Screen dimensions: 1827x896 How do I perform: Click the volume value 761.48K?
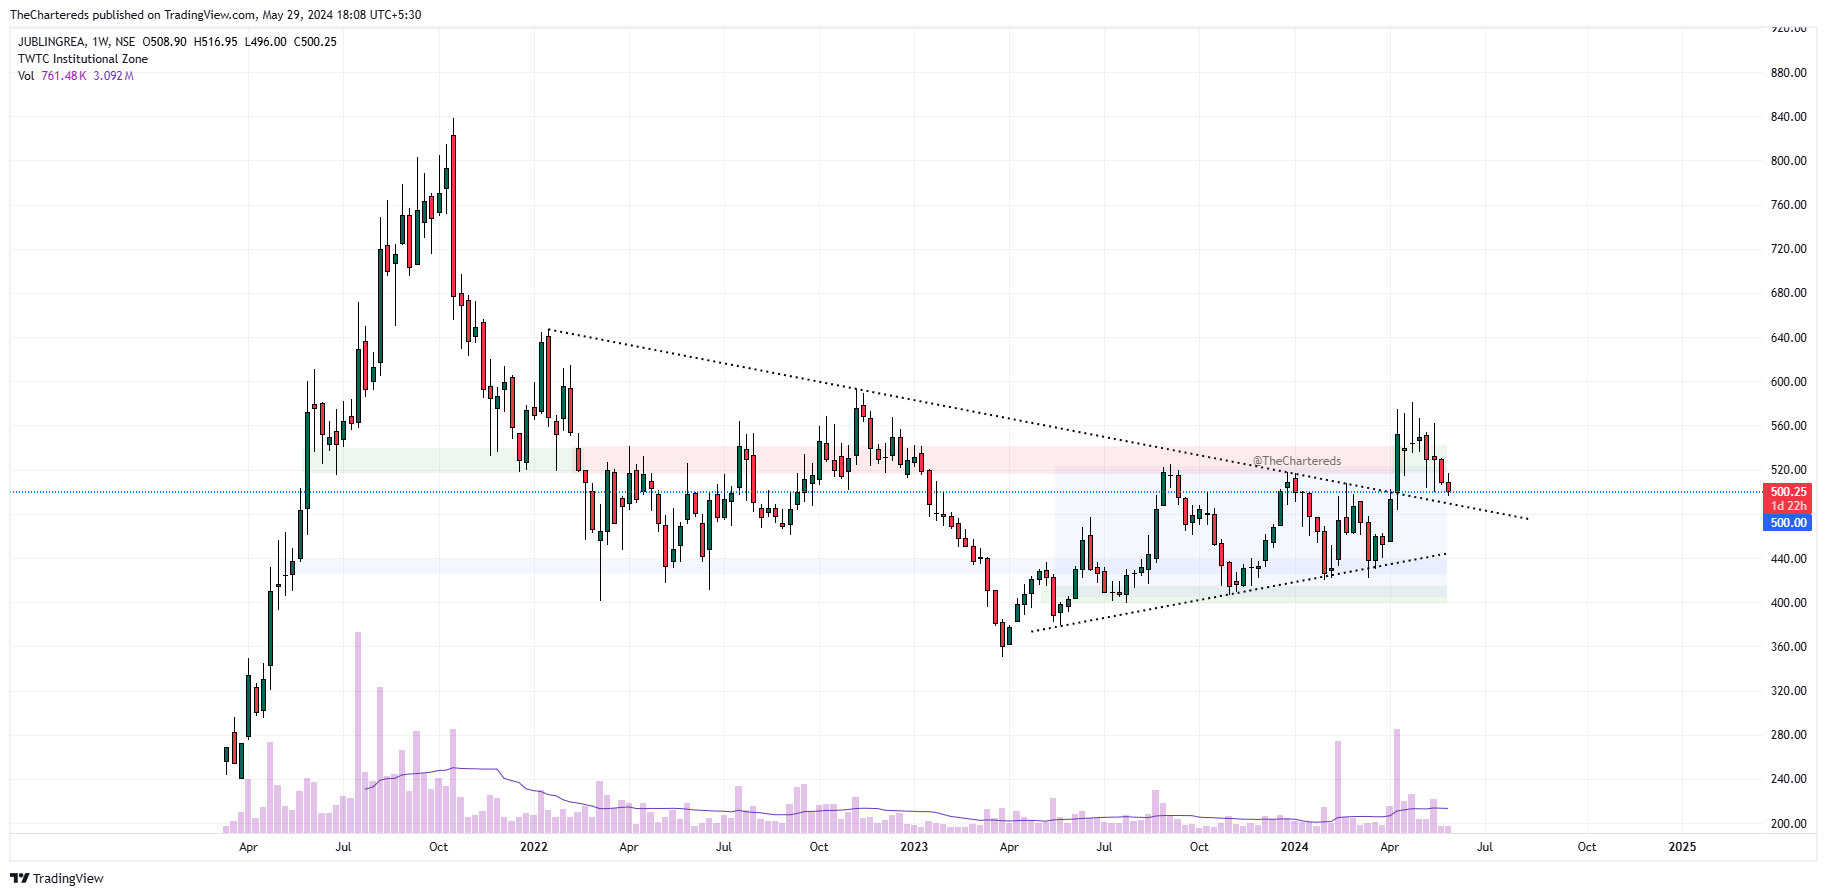tap(64, 76)
